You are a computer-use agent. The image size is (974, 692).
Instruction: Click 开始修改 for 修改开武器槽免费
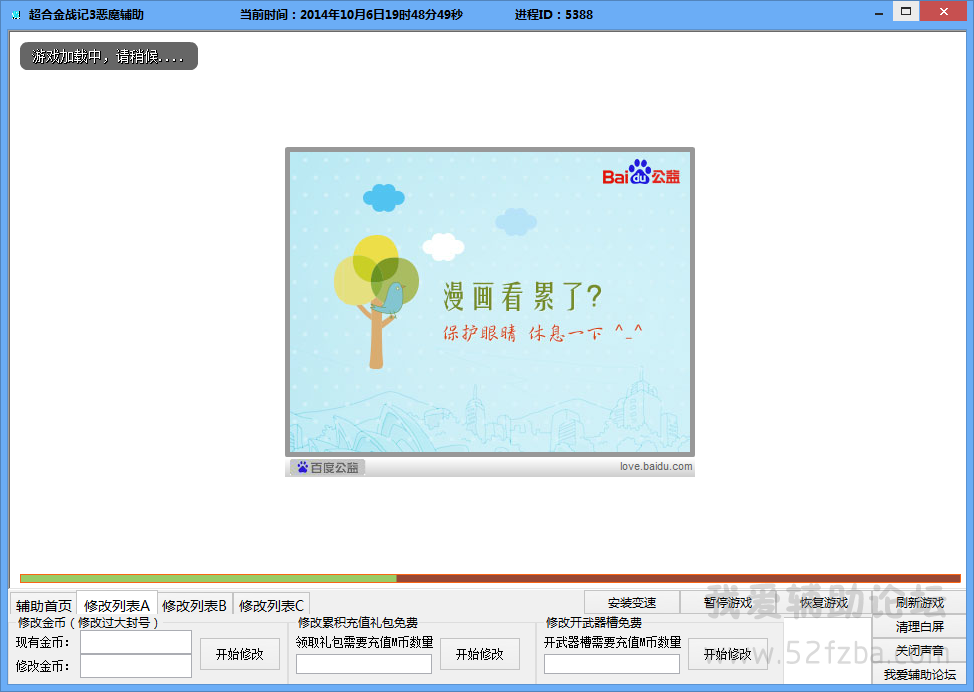727,653
